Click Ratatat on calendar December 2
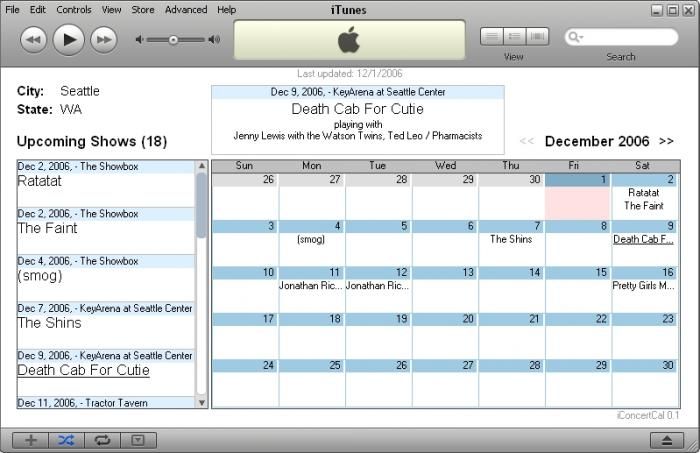This screenshot has width=700, height=453. pyautogui.click(x=643, y=193)
